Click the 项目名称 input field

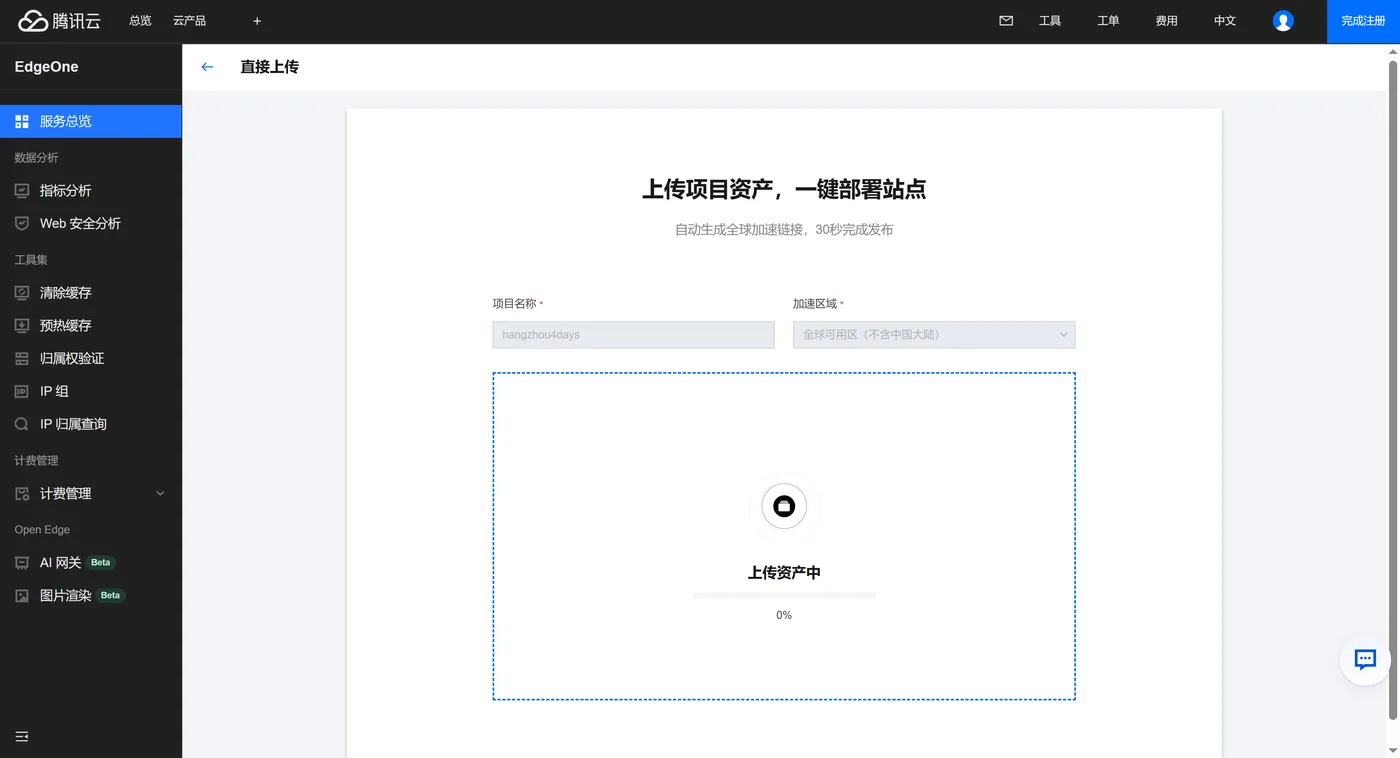pyautogui.click(x=633, y=334)
